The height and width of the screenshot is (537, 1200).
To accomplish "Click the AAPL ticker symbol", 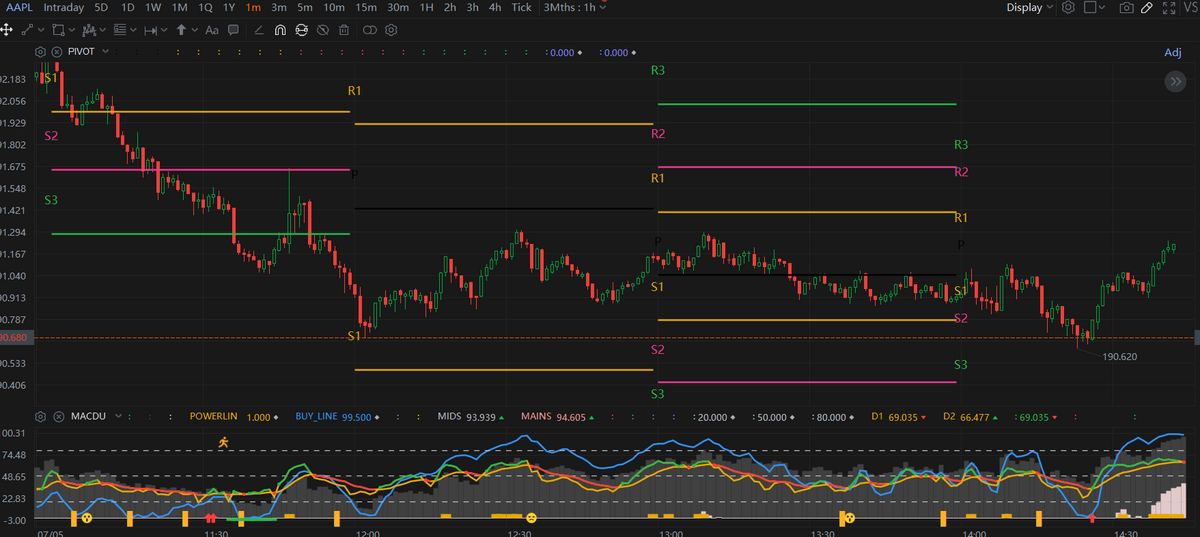I will [x=18, y=8].
